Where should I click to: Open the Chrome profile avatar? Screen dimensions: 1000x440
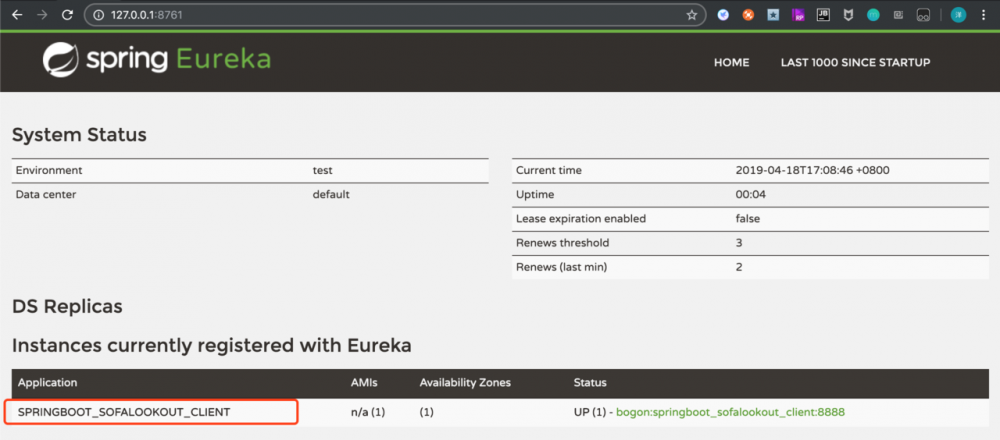[958, 15]
